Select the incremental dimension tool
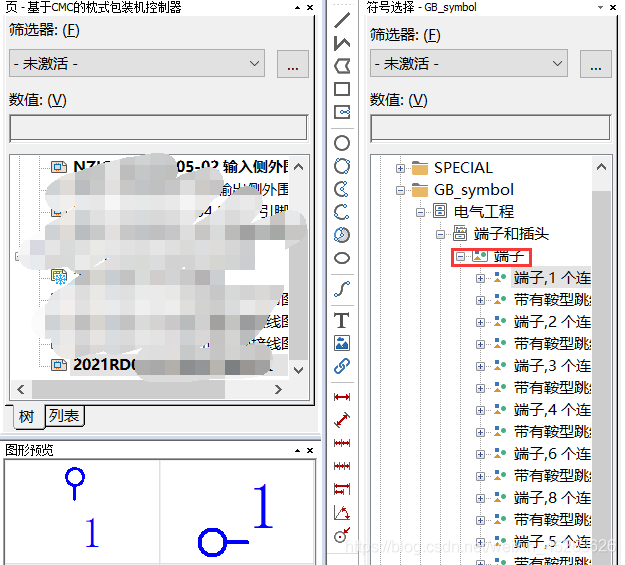Screen dimensions: 626x565 tap(342, 466)
